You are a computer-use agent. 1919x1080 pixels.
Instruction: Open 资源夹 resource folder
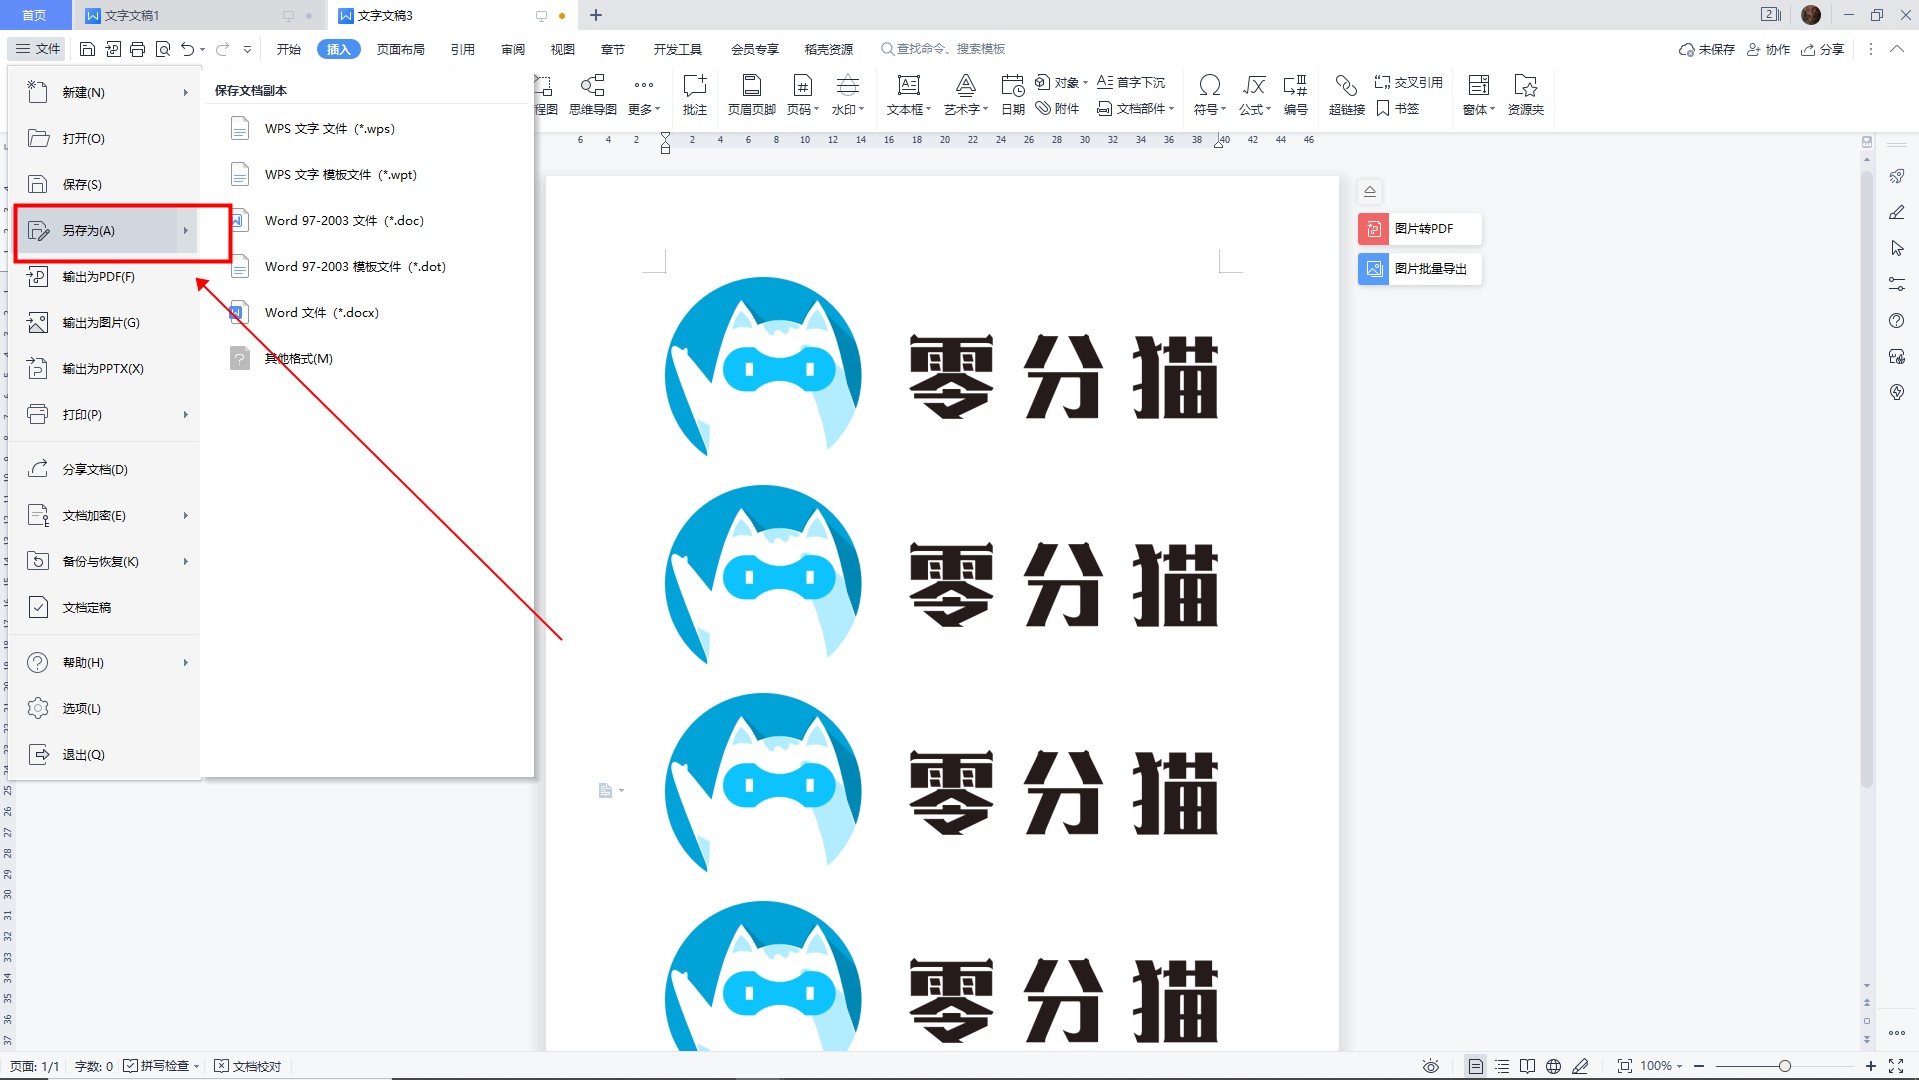click(x=1525, y=94)
